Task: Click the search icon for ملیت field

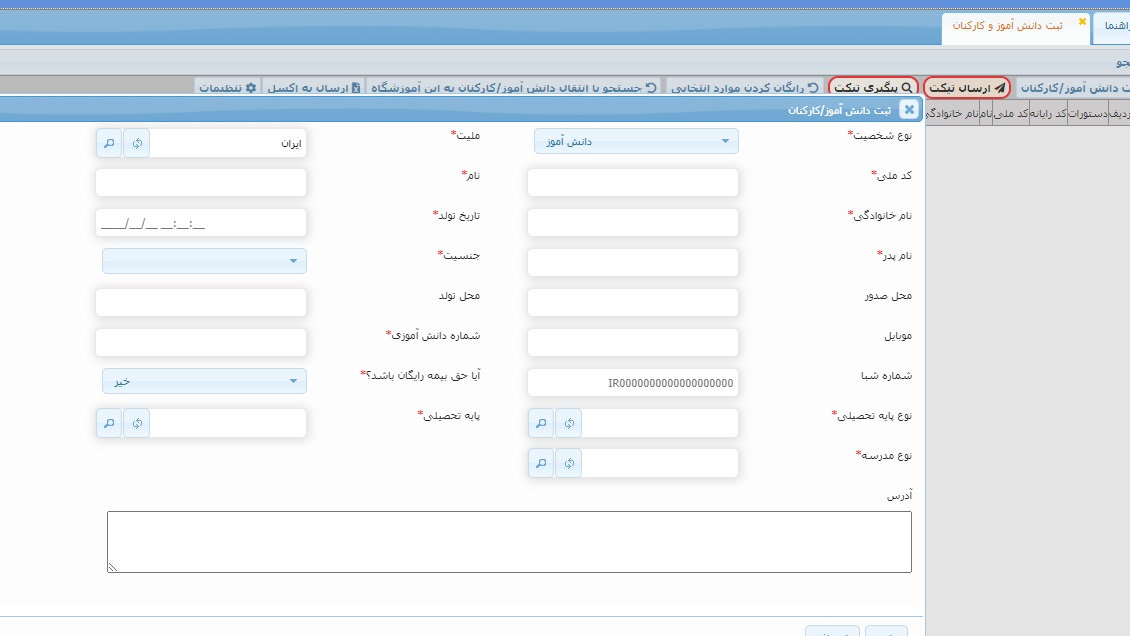Action: (x=109, y=143)
